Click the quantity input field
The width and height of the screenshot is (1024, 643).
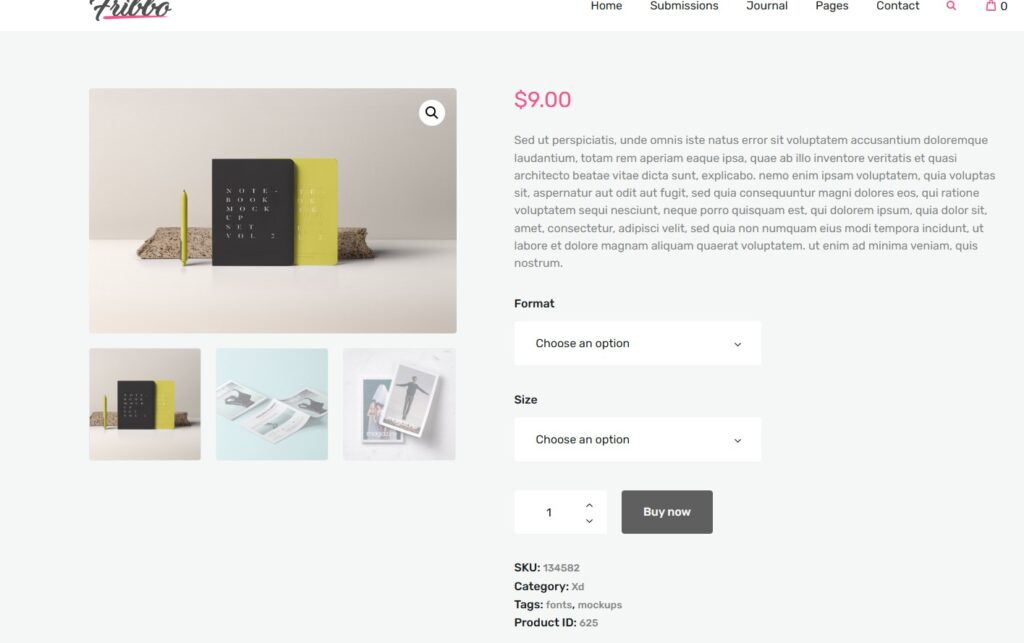pos(549,513)
